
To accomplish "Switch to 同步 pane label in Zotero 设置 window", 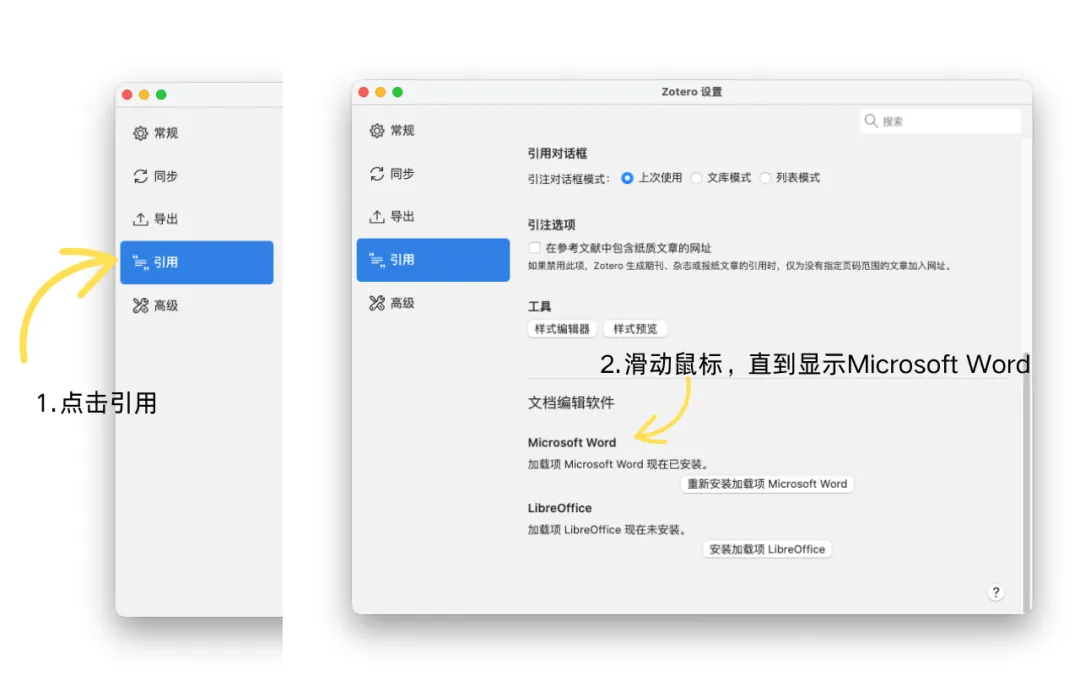I will (x=402, y=174).
